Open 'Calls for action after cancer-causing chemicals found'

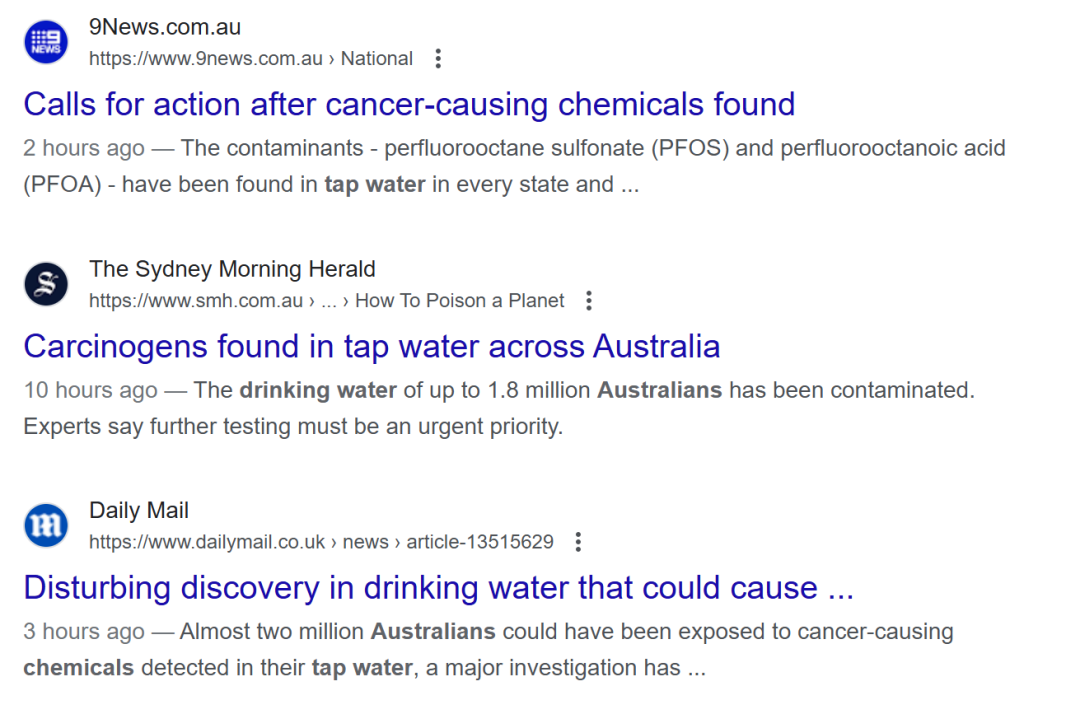(409, 104)
